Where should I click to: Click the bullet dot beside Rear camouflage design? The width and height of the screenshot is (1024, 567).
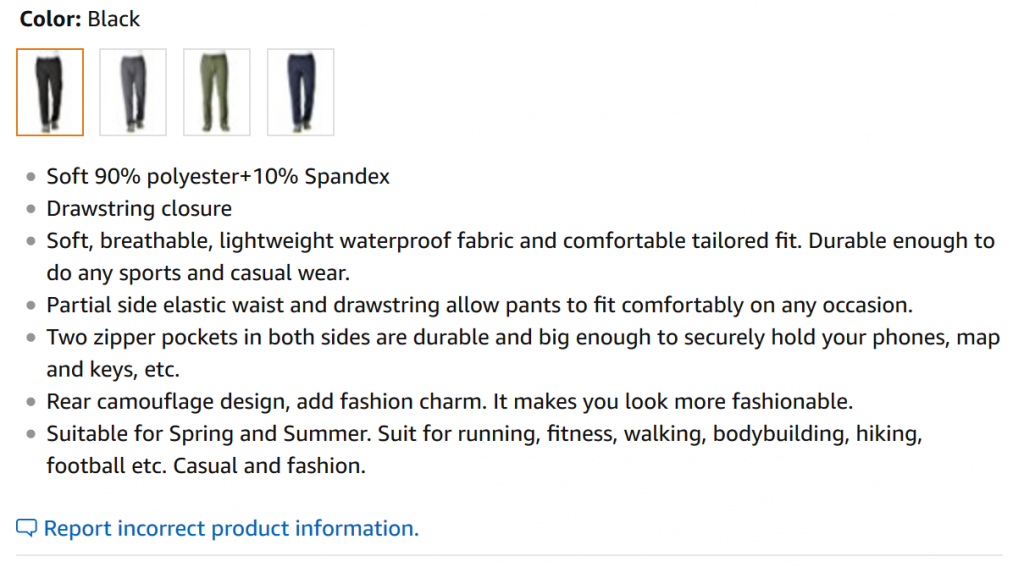point(31,402)
